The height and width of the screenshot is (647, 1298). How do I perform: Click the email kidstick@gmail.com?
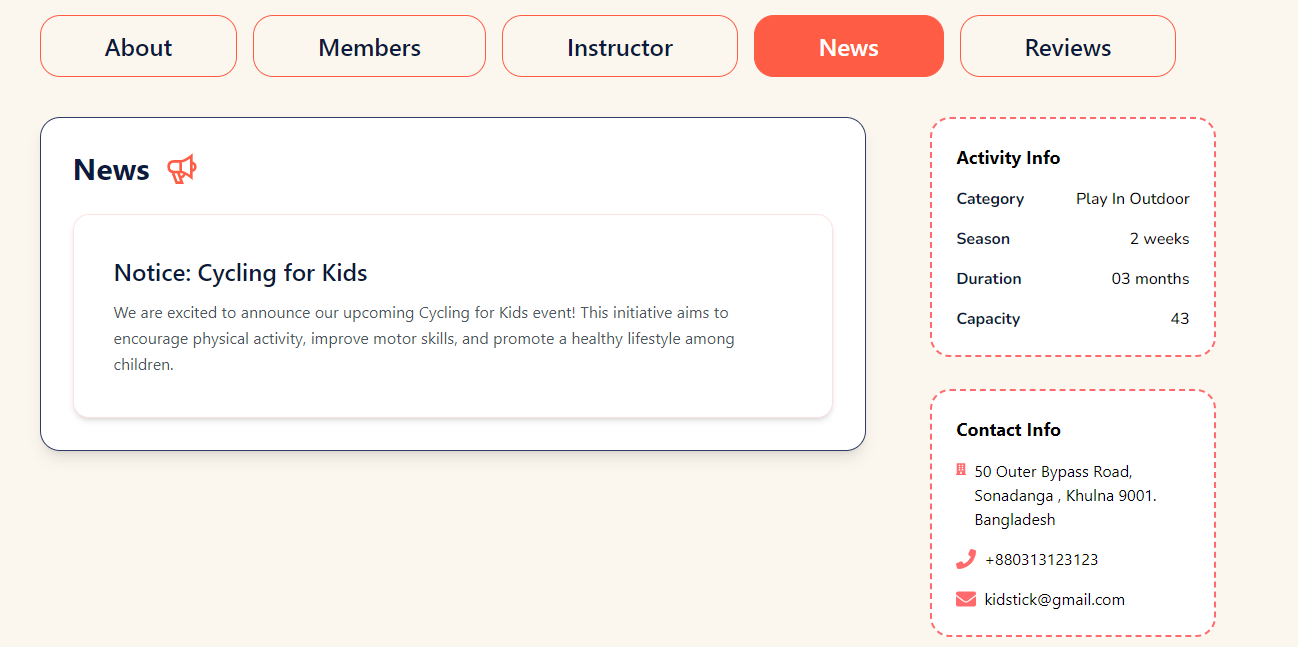[1054, 600]
